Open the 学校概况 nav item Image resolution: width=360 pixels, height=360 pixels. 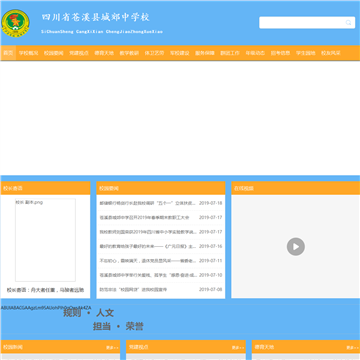(x=29, y=53)
